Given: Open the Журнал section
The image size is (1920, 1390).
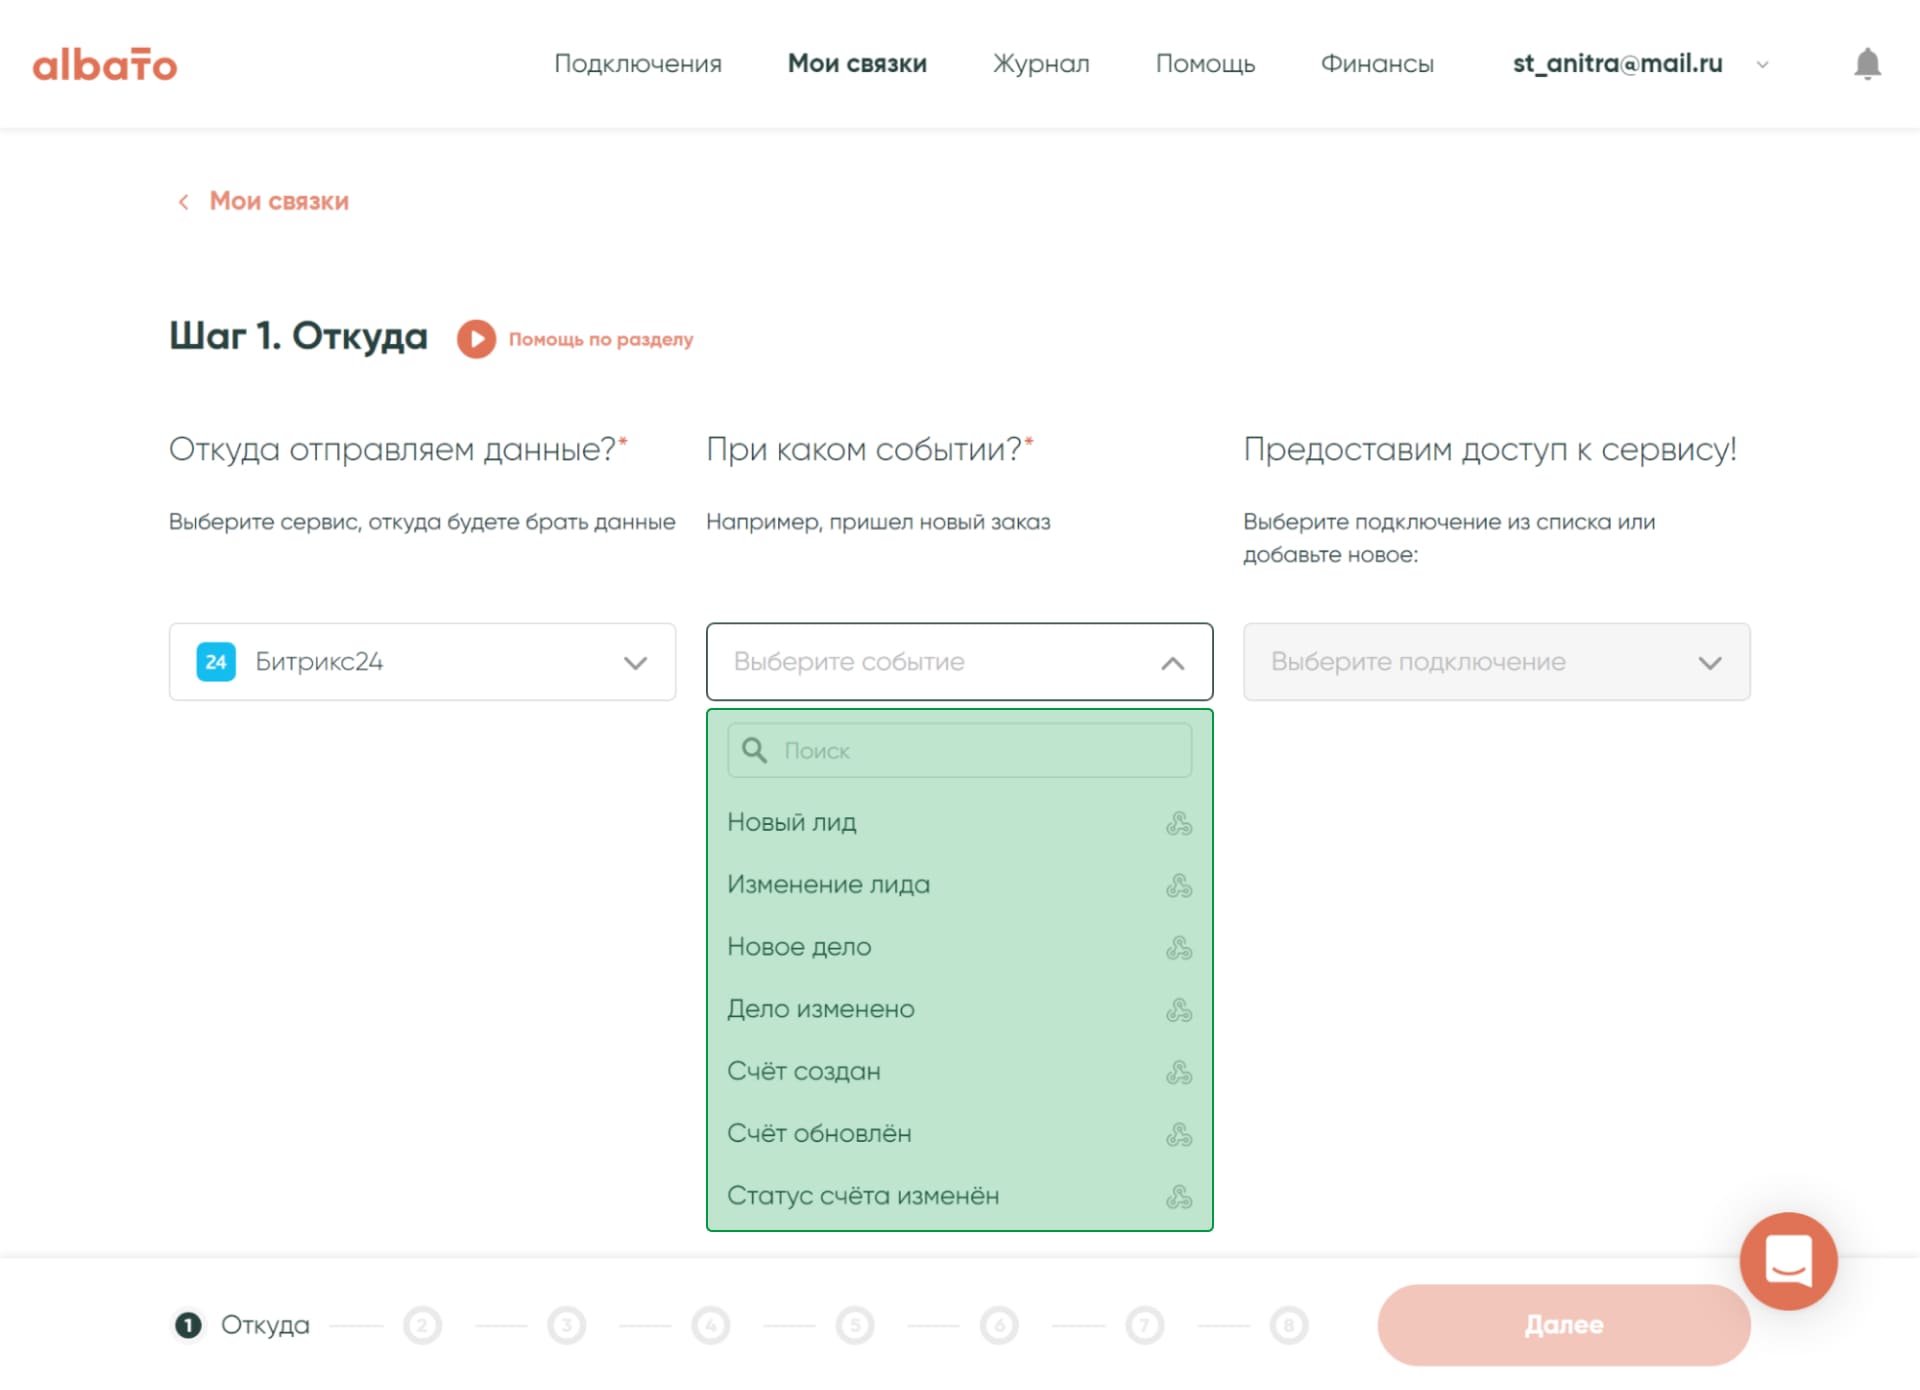Looking at the screenshot, I should 1041,64.
